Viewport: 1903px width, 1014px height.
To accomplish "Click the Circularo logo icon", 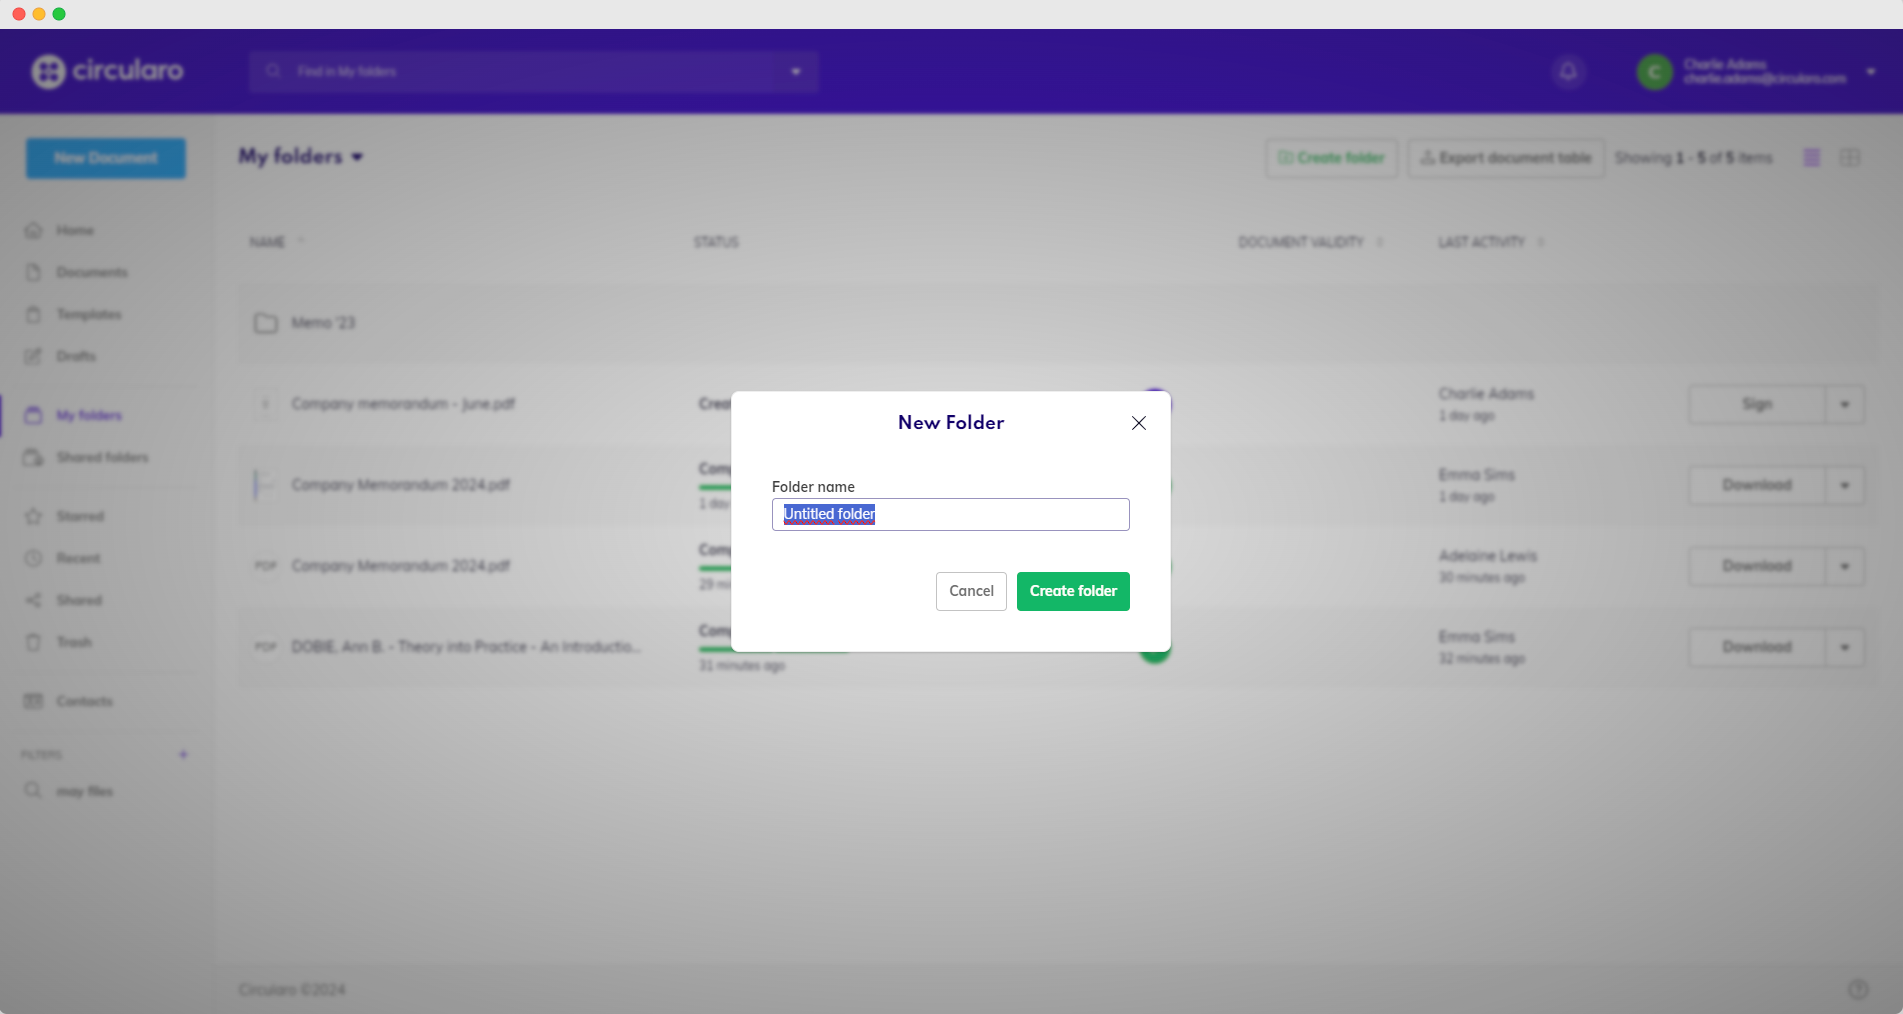I will 48,71.
